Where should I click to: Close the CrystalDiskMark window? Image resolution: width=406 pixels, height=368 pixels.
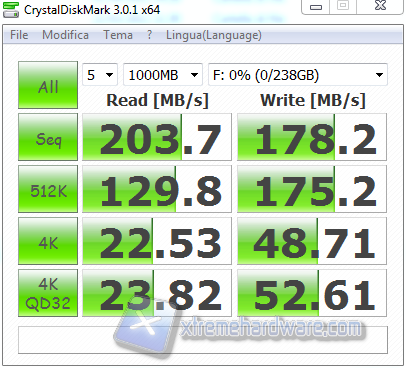click(380, 6)
